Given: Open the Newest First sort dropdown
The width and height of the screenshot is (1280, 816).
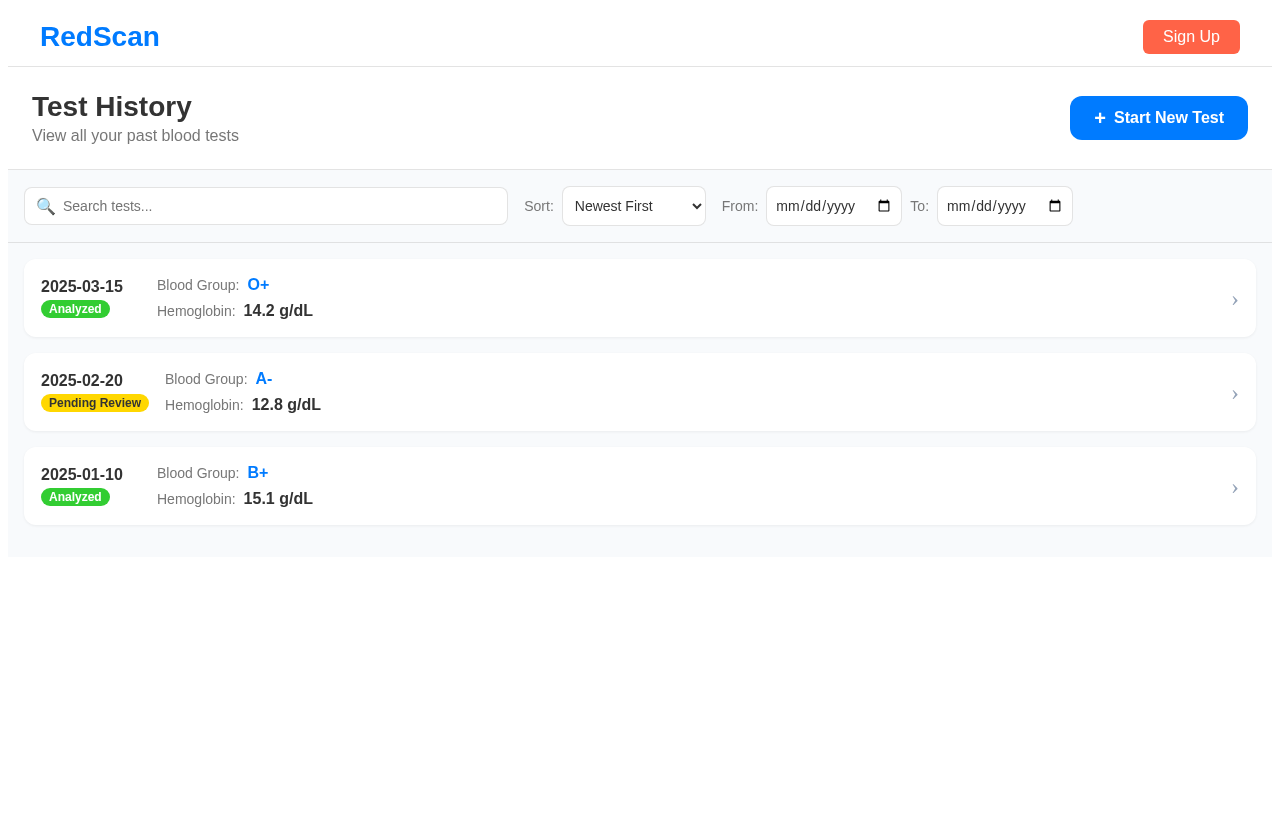Looking at the screenshot, I should 634,206.
